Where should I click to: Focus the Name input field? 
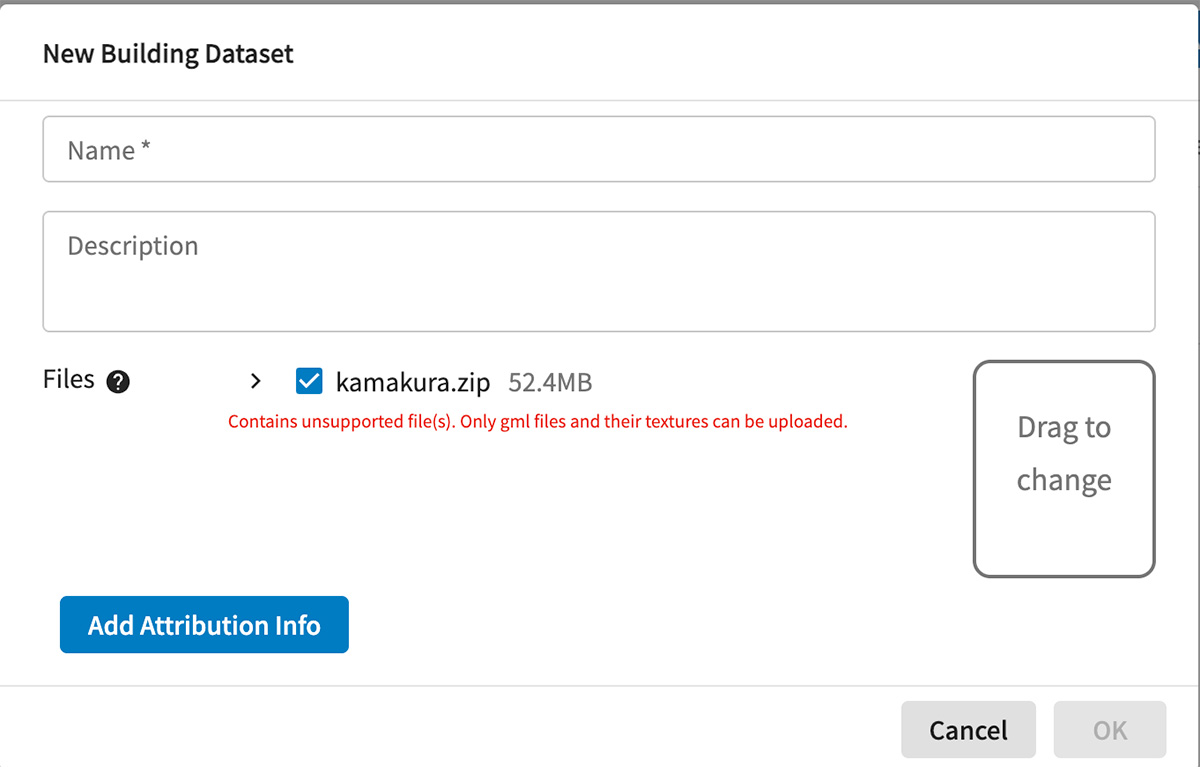pos(598,150)
